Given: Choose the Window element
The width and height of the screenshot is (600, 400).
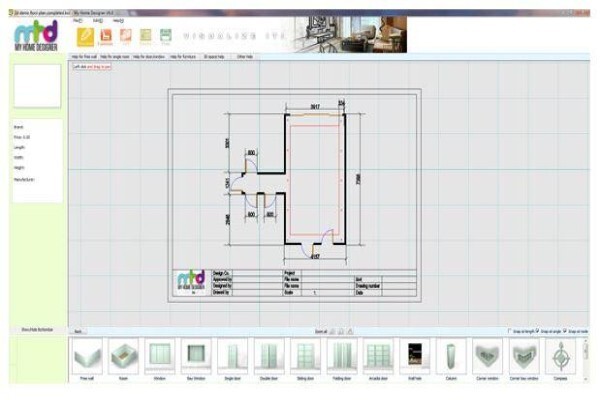Looking at the screenshot, I should click(160, 356).
